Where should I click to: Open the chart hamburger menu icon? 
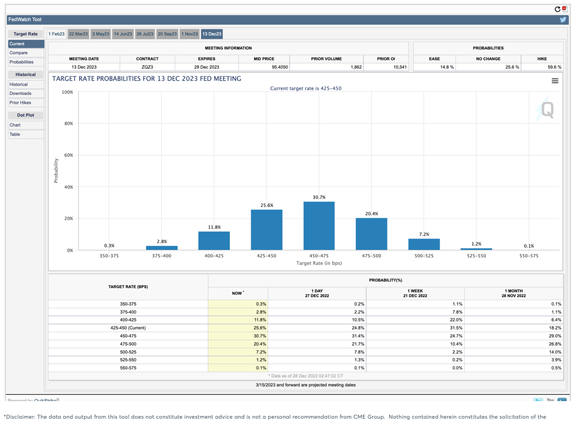(x=555, y=81)
